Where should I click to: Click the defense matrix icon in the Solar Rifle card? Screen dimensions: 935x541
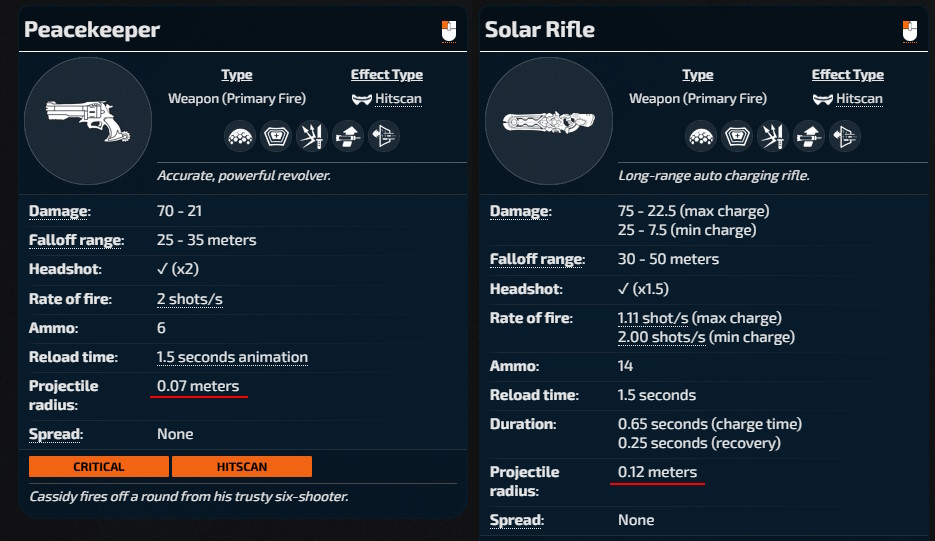click(844, 137)
